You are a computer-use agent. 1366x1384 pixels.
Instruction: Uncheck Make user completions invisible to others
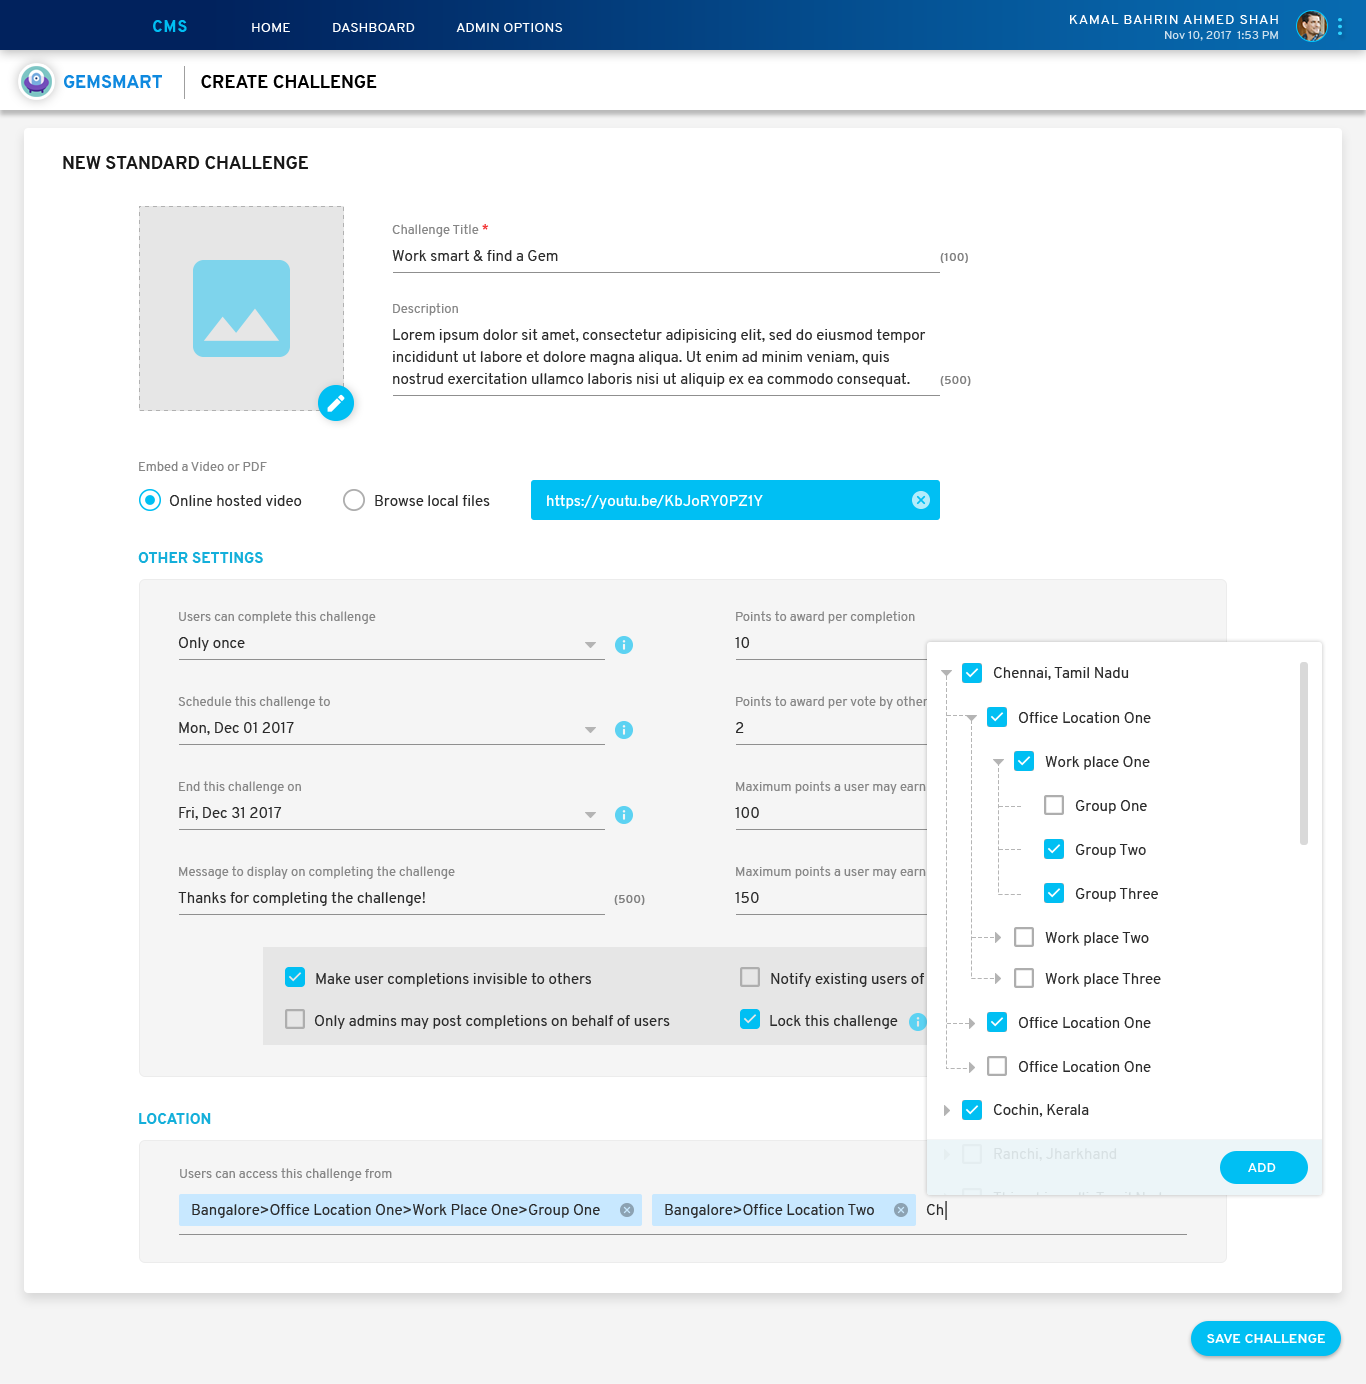[x=295, y=977]
